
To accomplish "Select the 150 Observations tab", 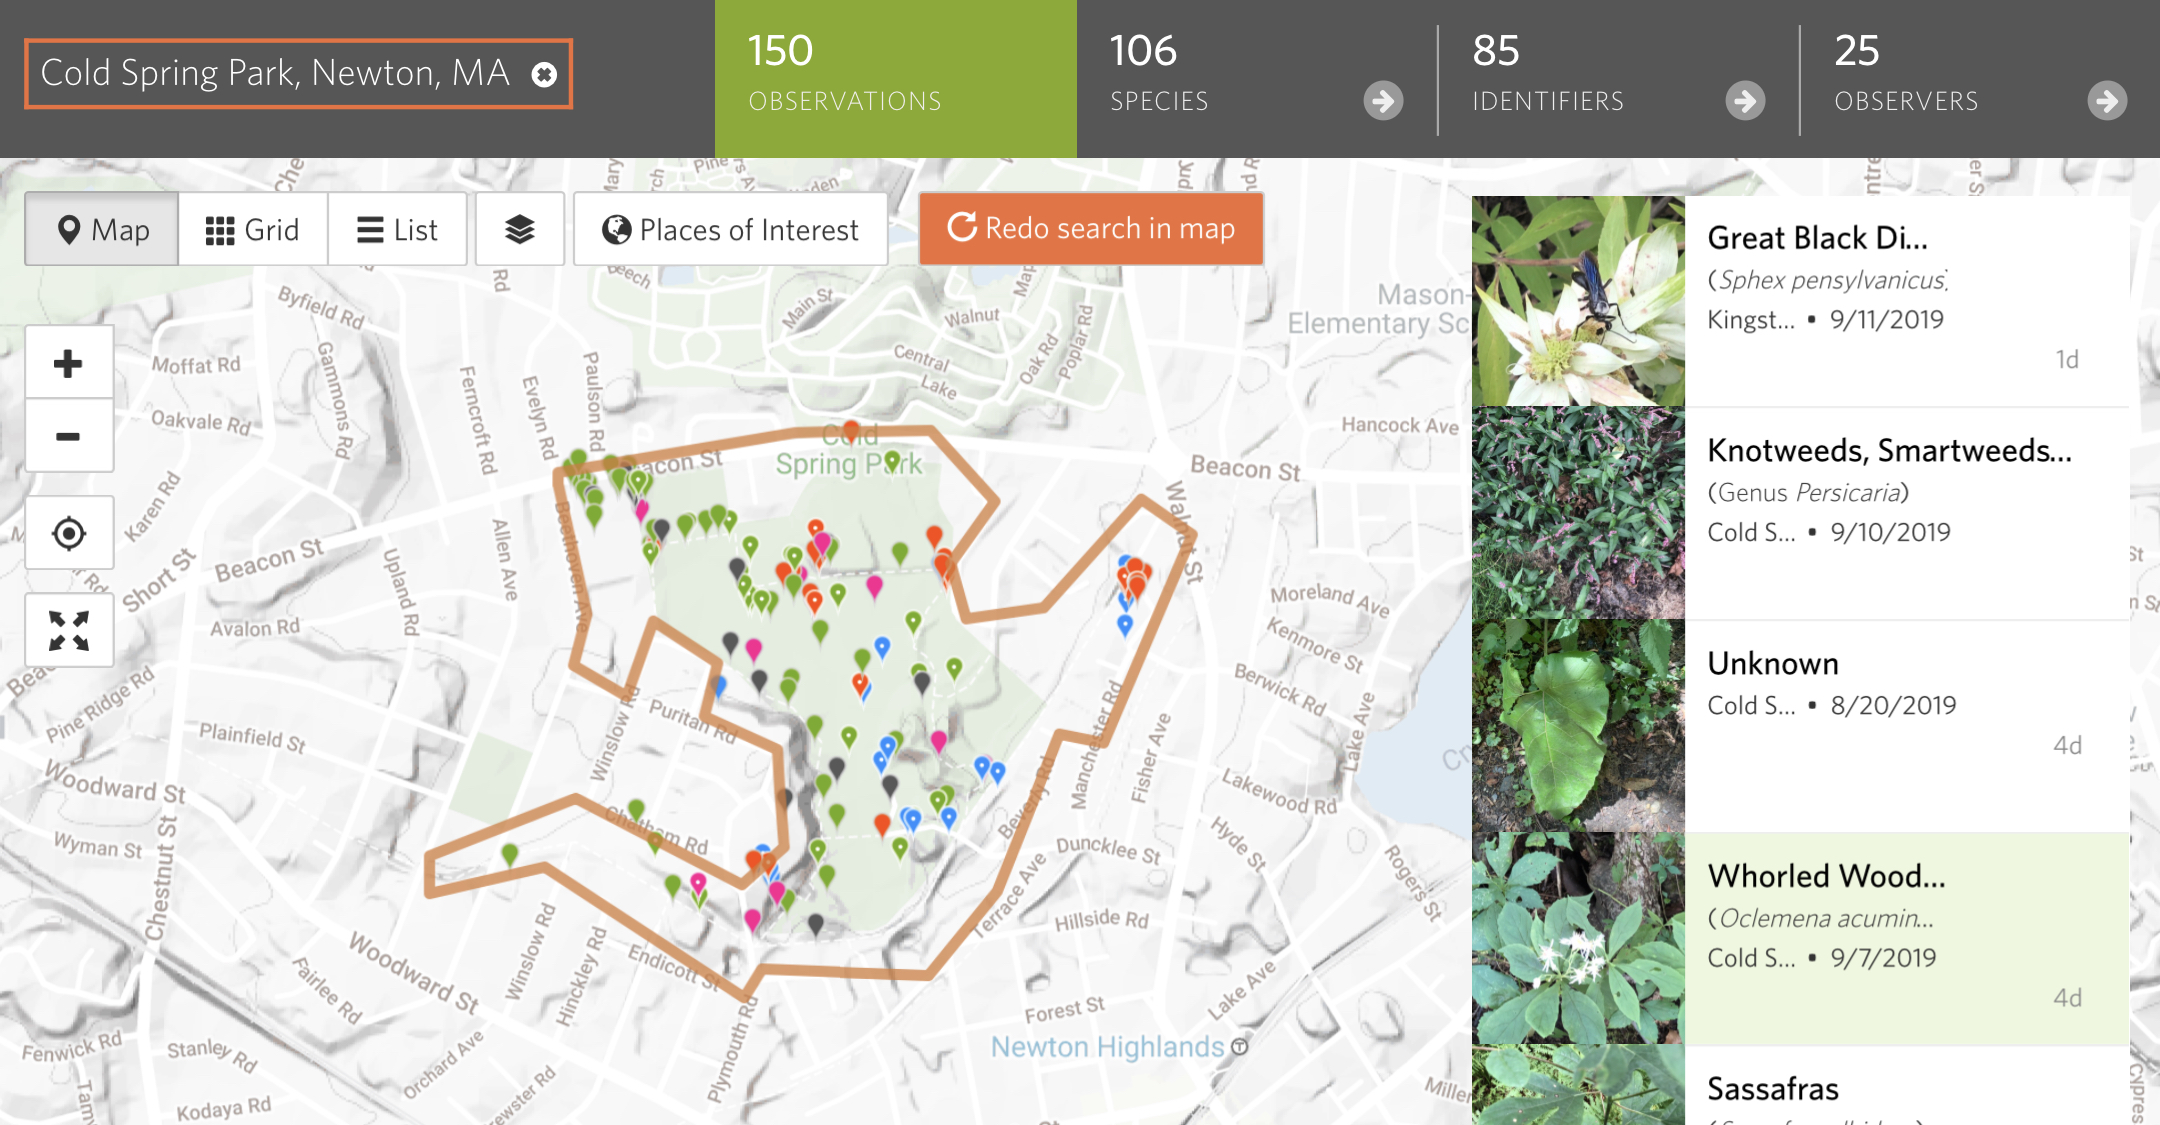I will pos(895,78).
